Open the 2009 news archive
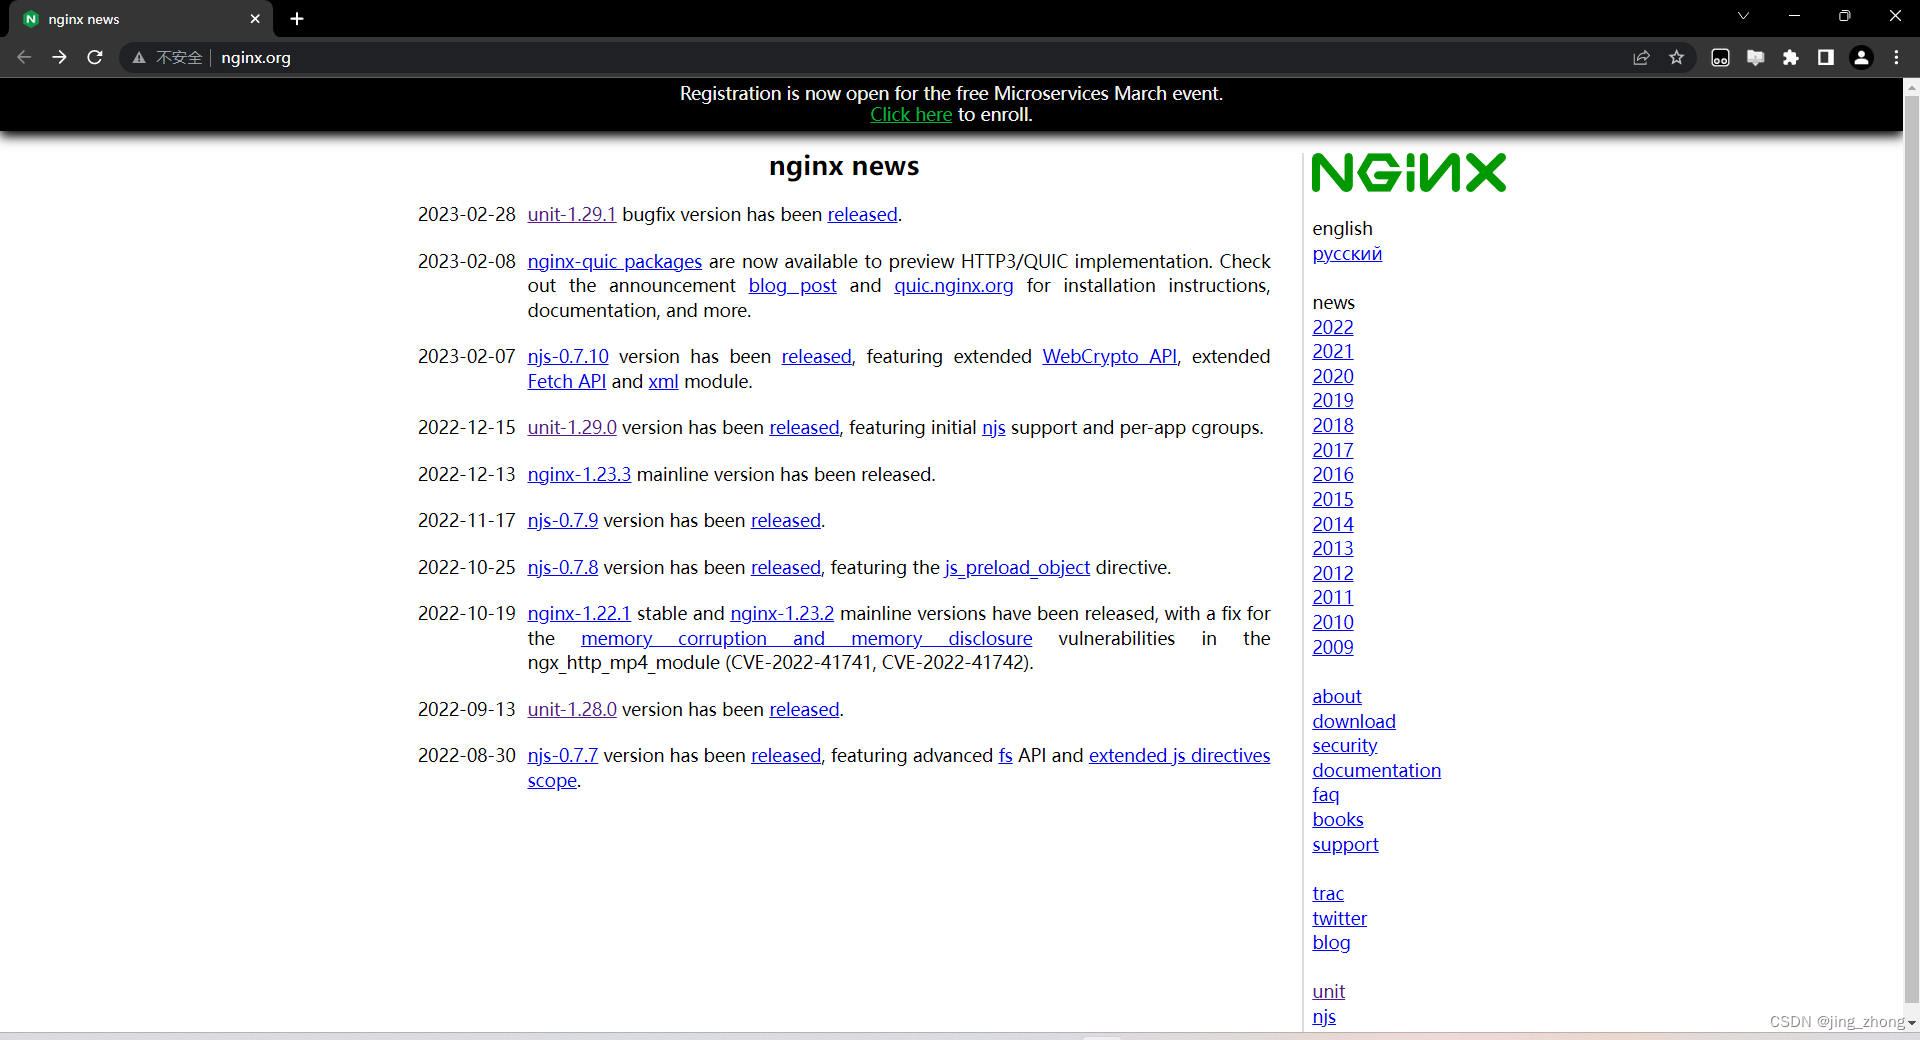 (x=1332, y=648)
